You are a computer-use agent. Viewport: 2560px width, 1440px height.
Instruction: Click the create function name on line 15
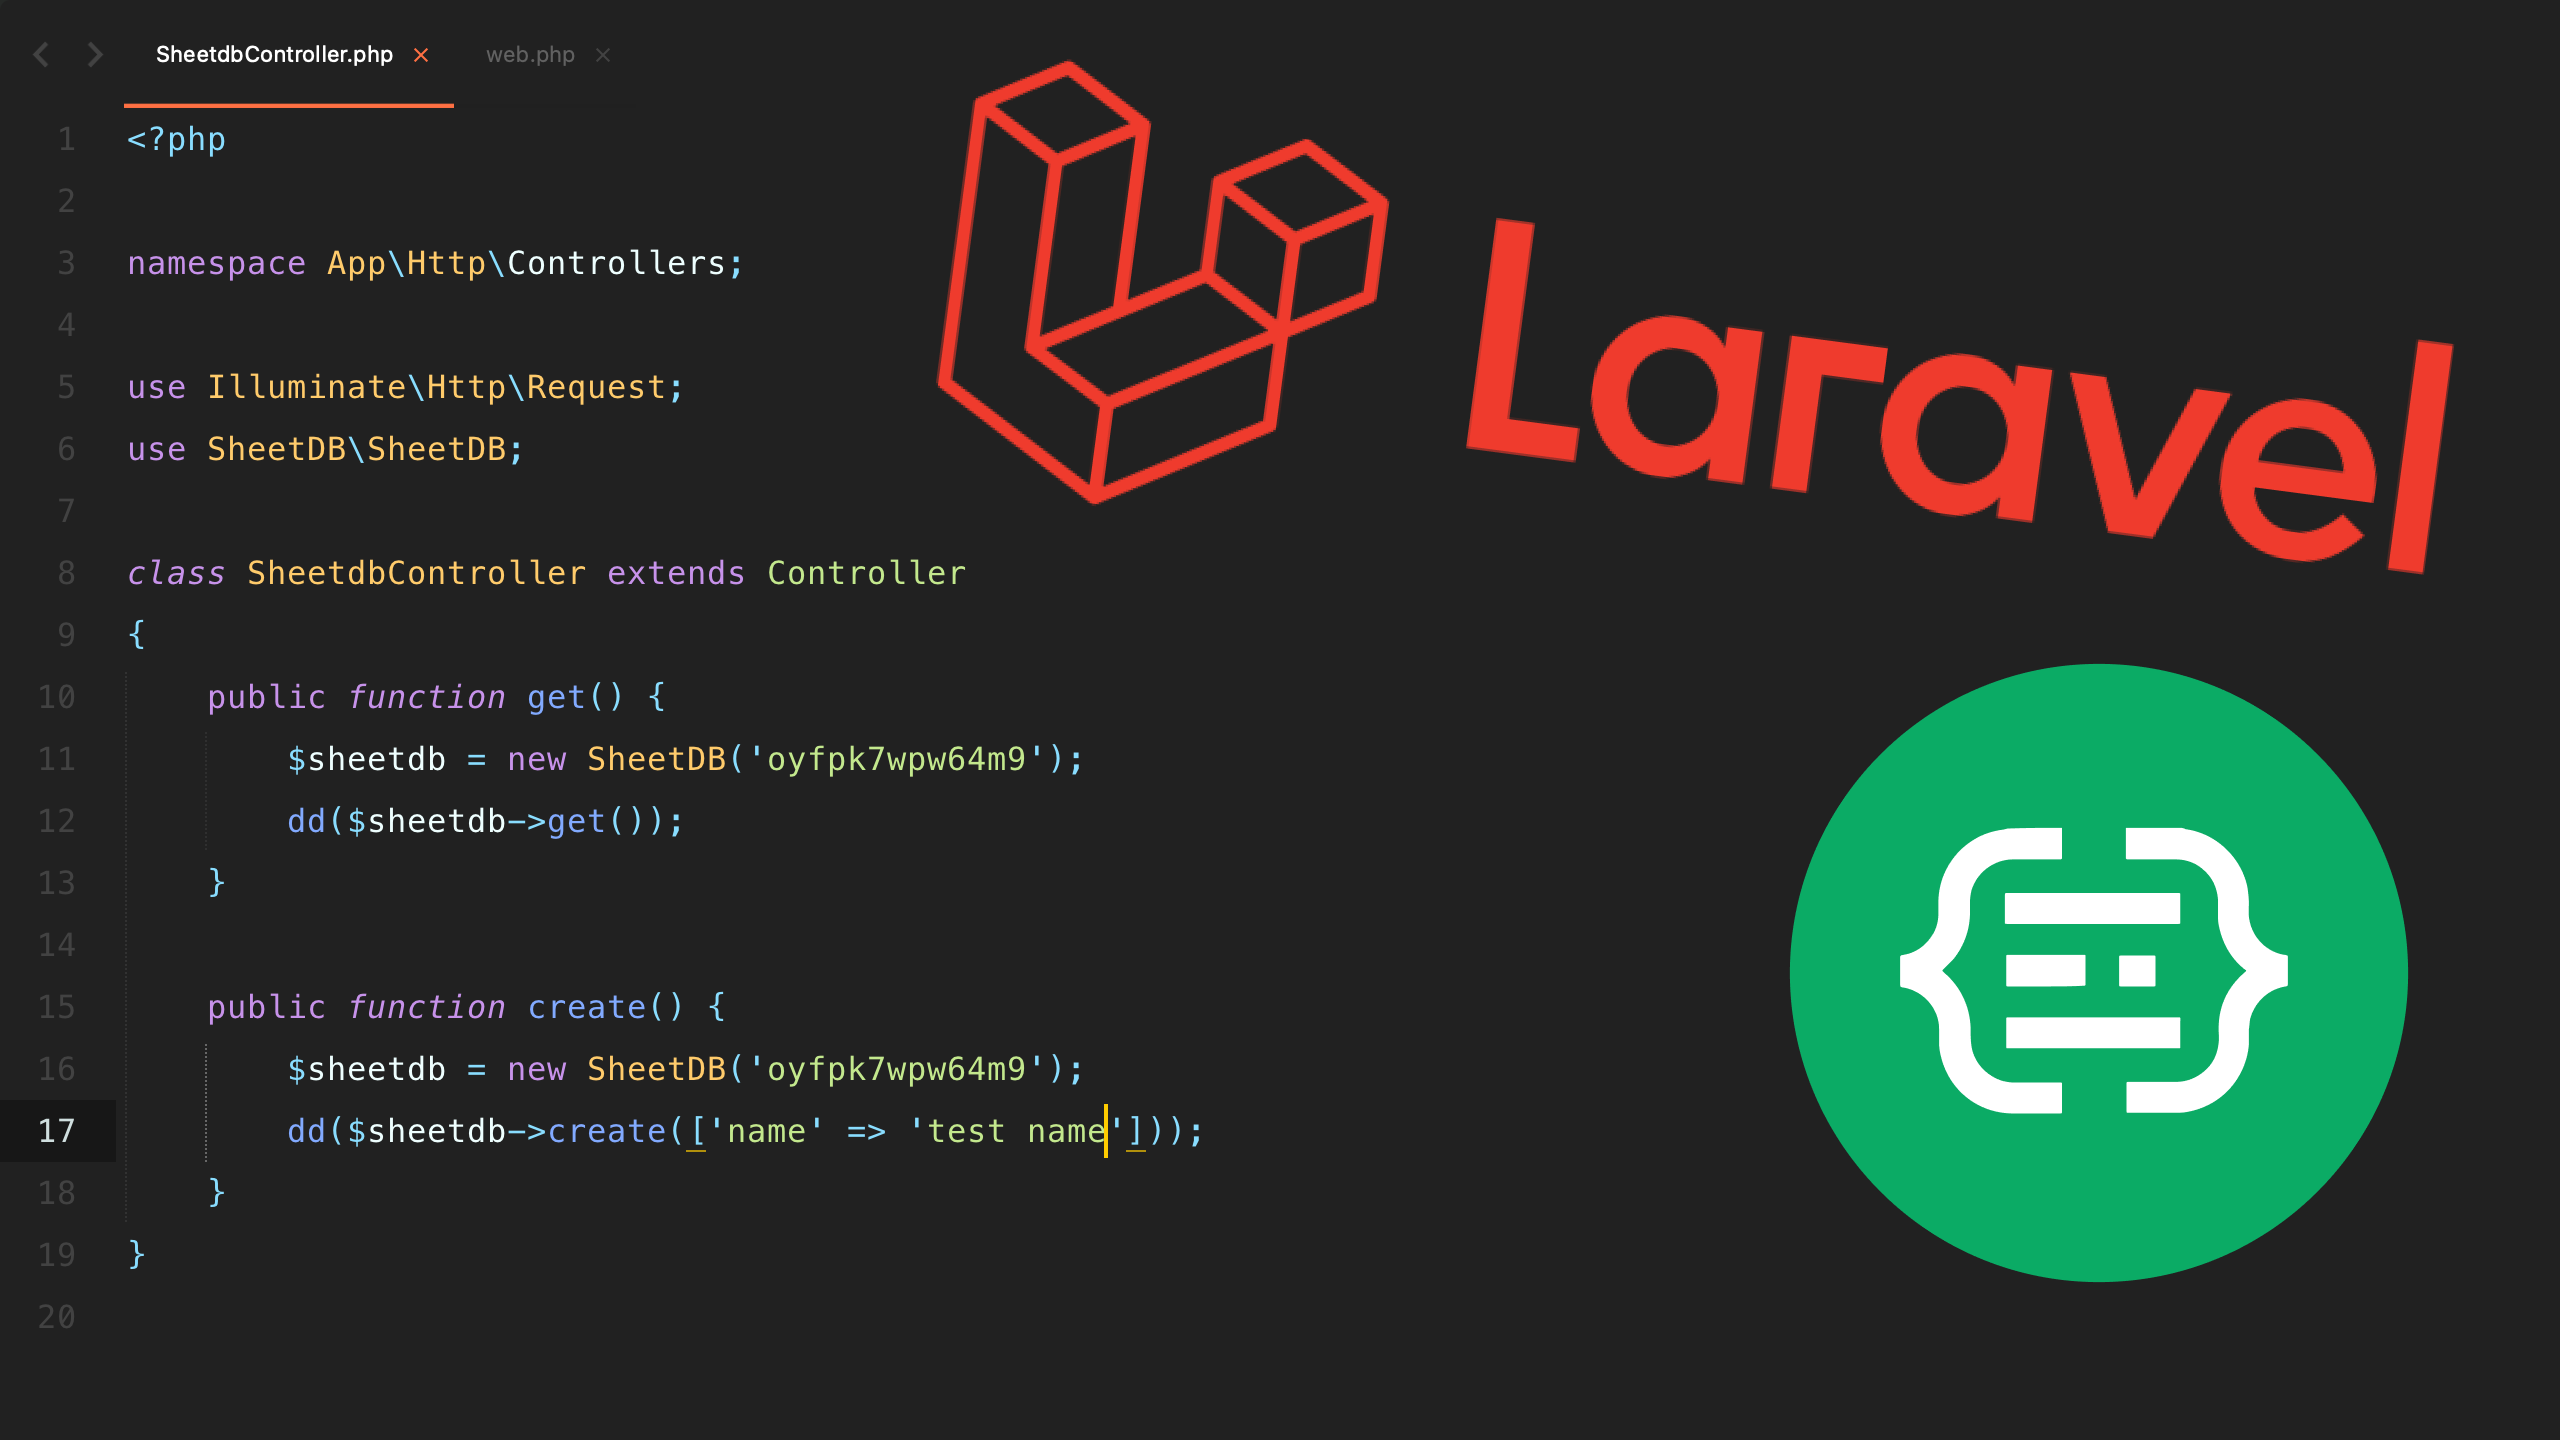point(586,1007)
